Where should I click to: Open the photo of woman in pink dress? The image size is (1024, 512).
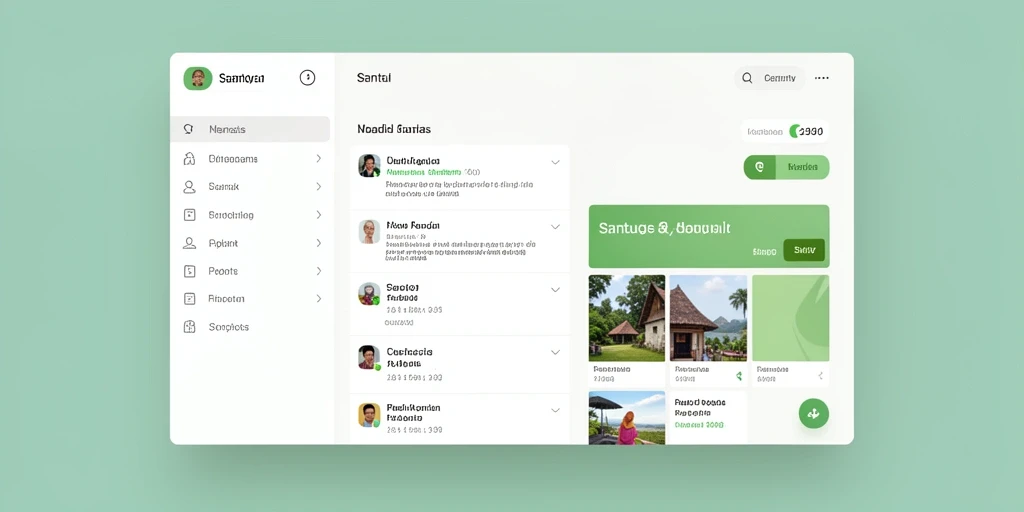[627, 418]
